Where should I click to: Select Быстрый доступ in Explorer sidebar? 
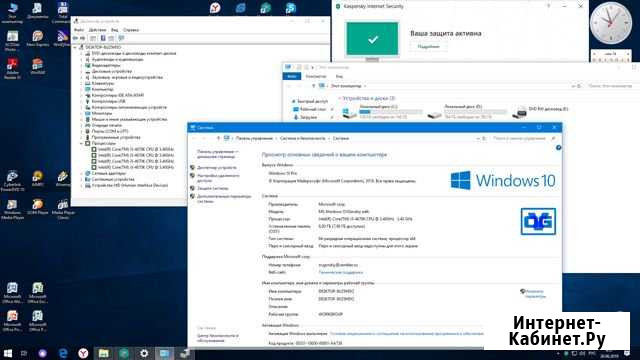point(312,101)
